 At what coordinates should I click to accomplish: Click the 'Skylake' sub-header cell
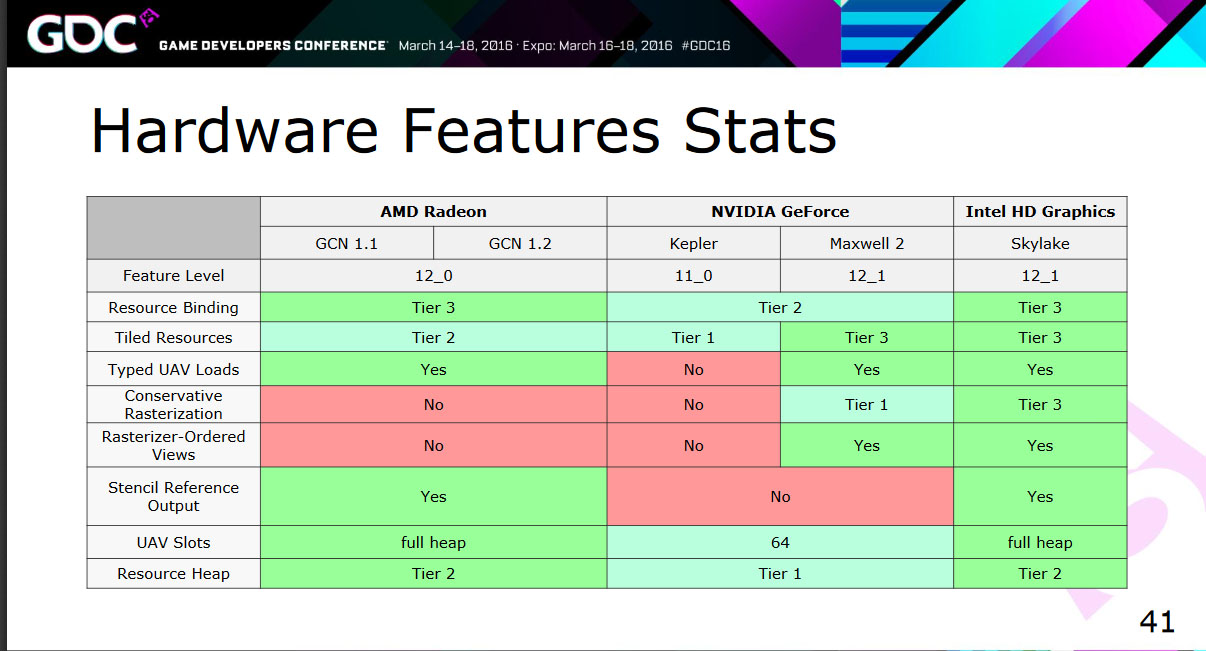click(1040, 244)
